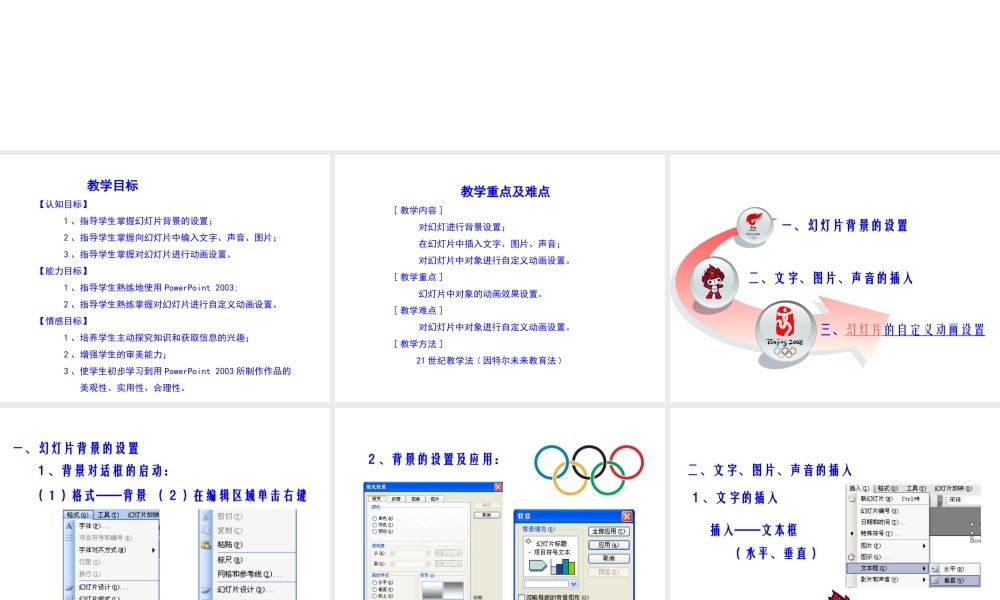The height and width of the screenshot is (600, 1000).
Task: Click the line 1、指导学生掌握幻灯片背景的设置
Action: click(x=138, y=221)
